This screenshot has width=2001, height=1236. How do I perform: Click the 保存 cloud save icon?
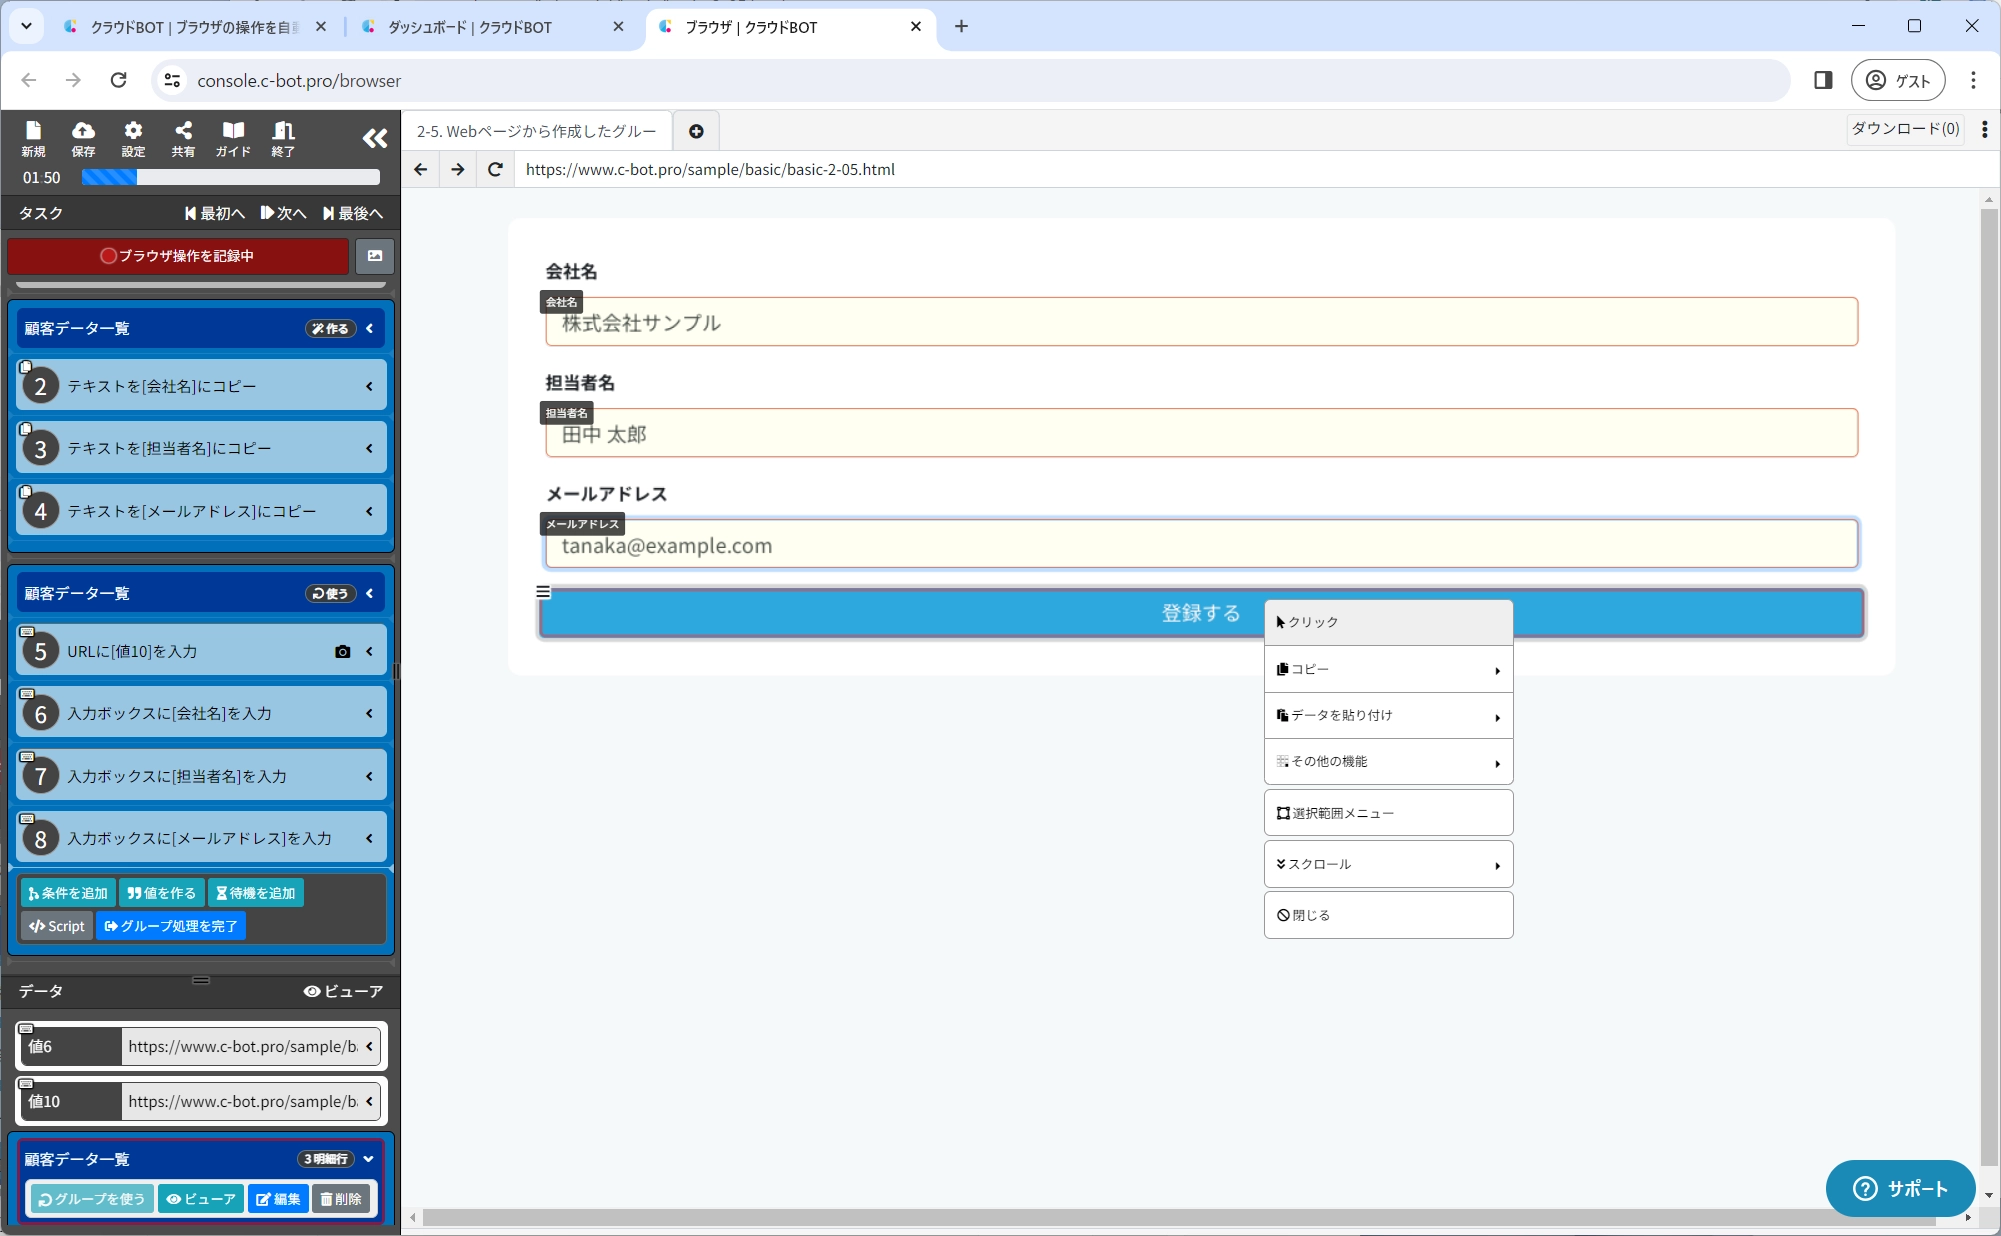coord(83,138)
